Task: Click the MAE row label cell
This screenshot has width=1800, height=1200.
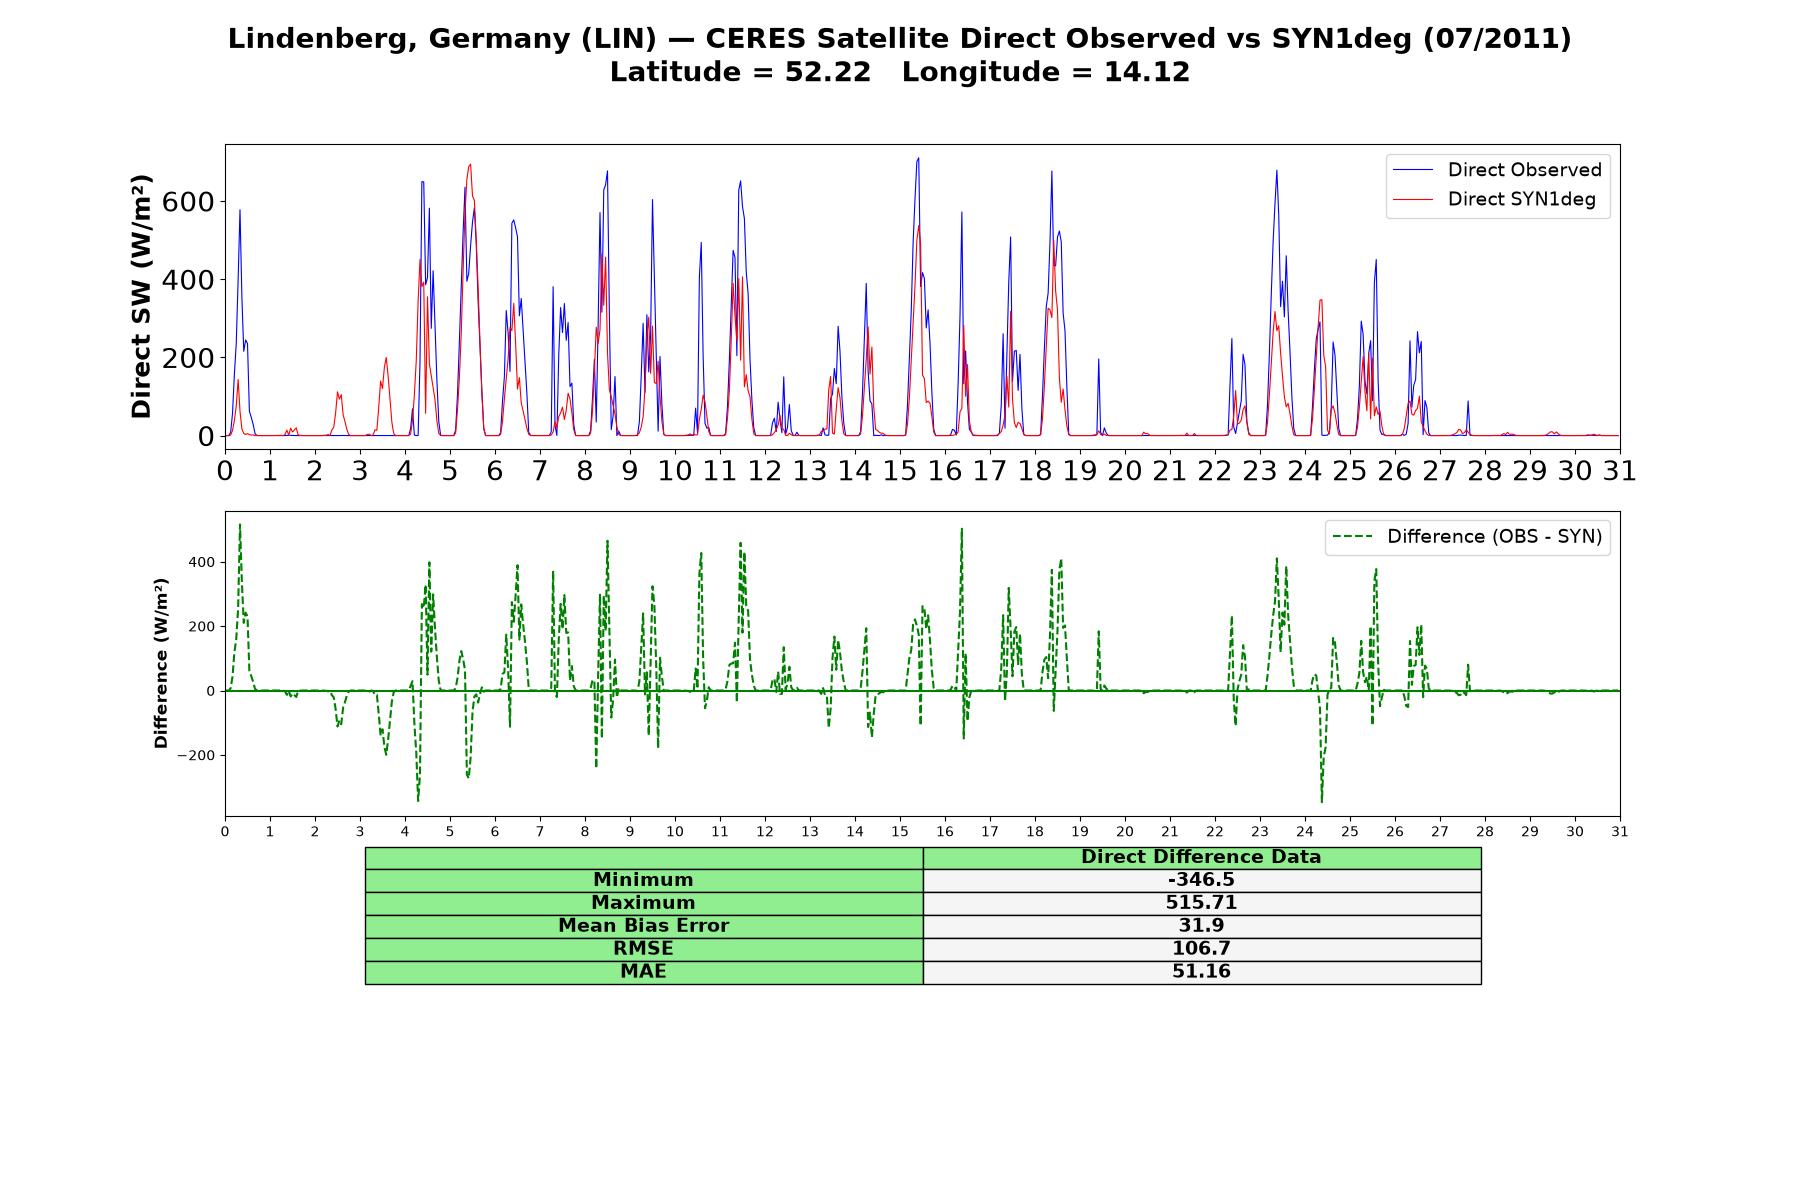Action: tap(643, 972)
